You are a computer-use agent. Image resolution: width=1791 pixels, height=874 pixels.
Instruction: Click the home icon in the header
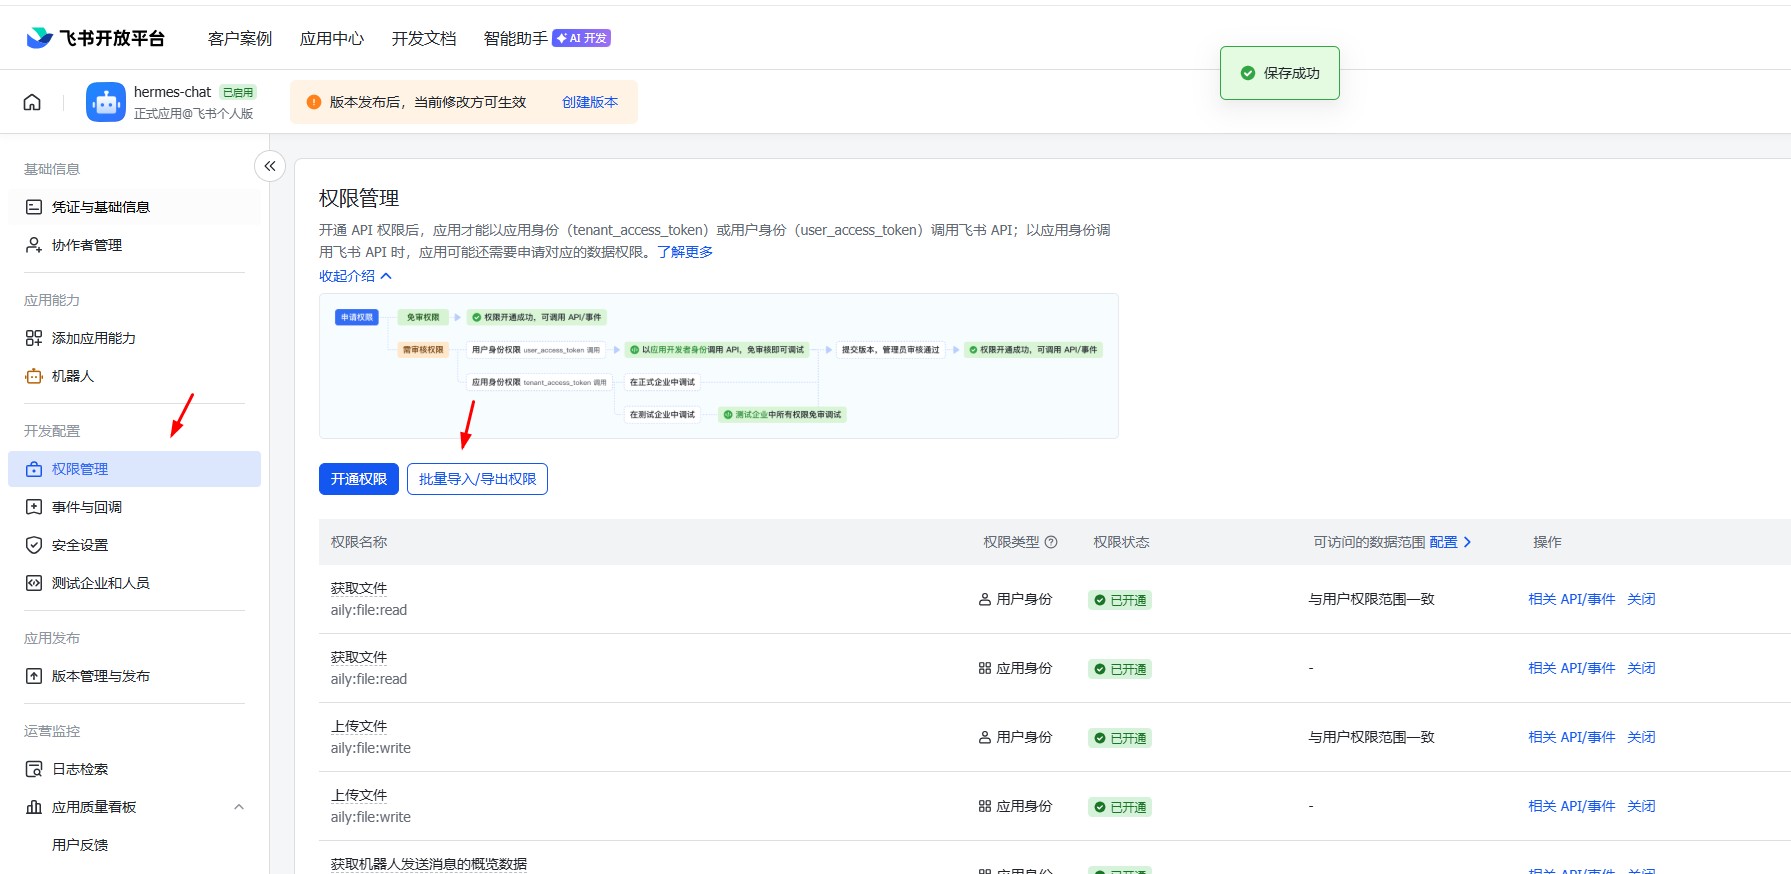pos(32,102)
